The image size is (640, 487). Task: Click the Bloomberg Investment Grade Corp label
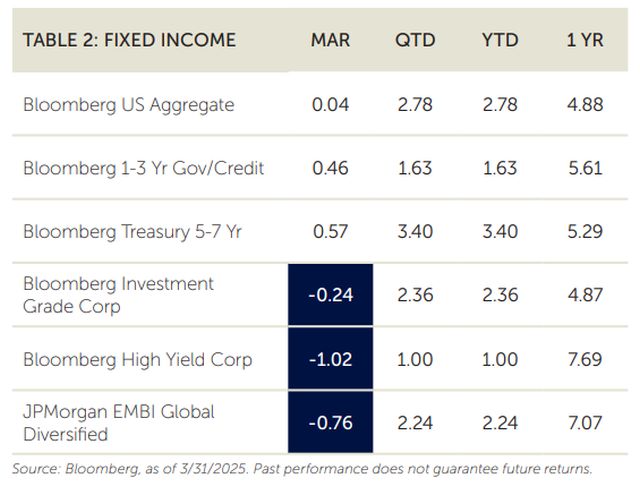click(118, 295)
